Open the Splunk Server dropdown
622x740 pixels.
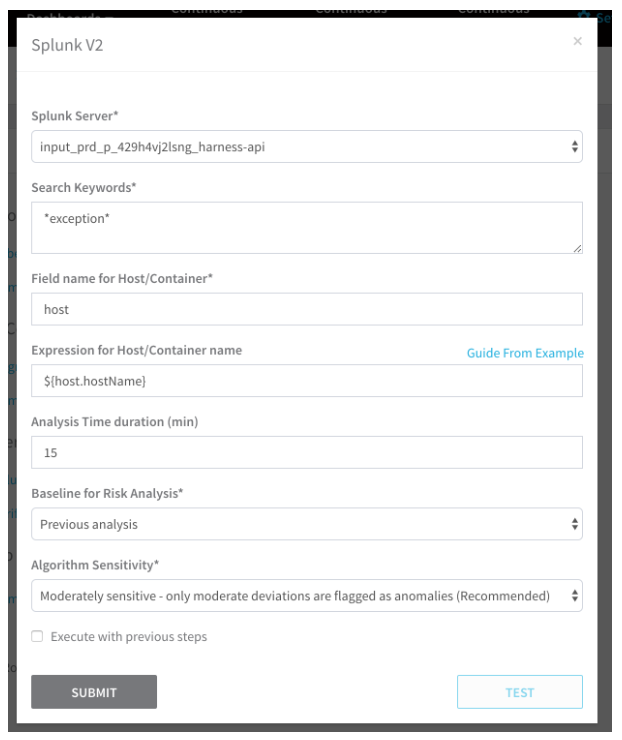click(x=307, y=147)
